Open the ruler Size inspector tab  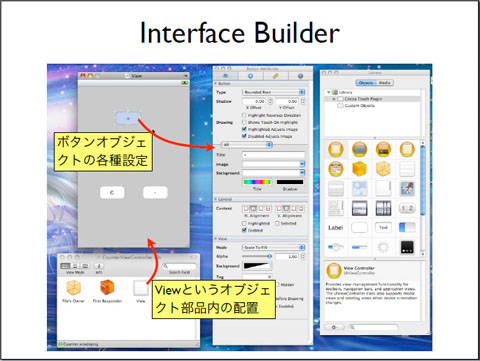(x=275, y=76)
